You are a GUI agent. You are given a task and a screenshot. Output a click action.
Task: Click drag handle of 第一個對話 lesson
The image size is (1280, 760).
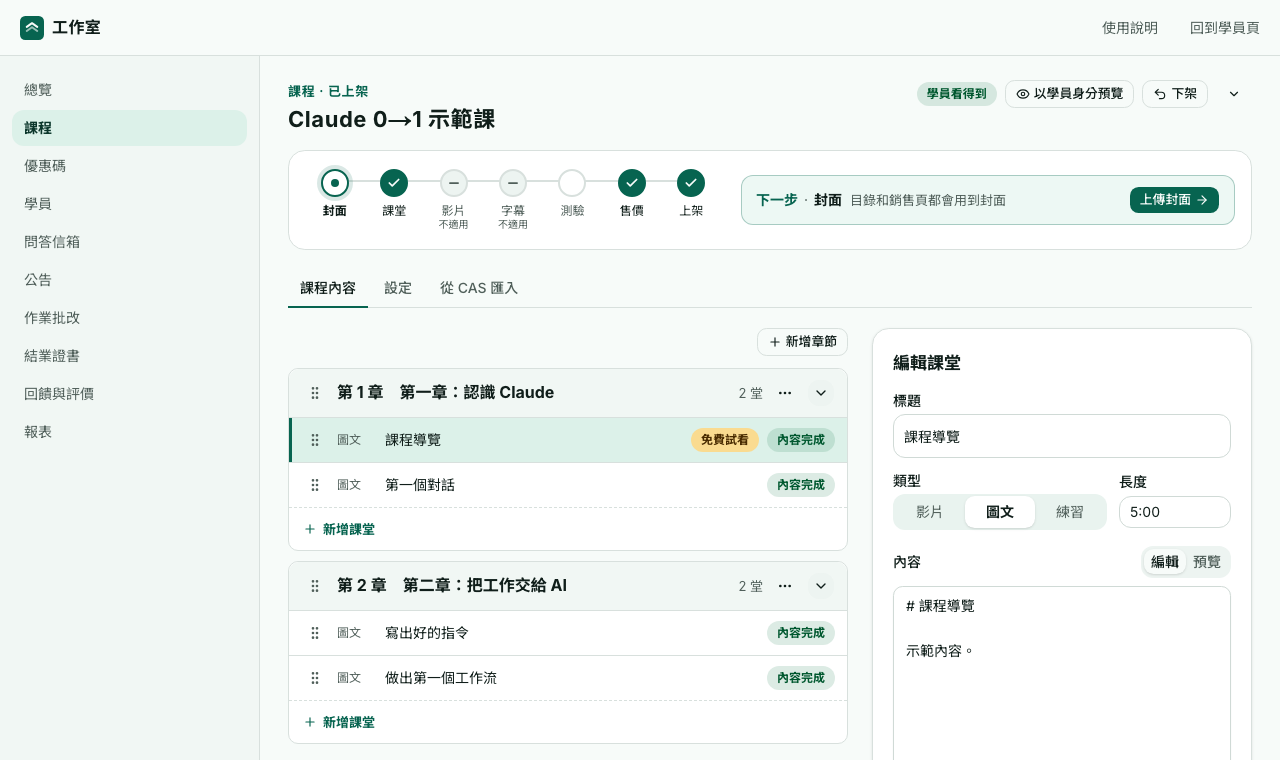tap(315, 485)
